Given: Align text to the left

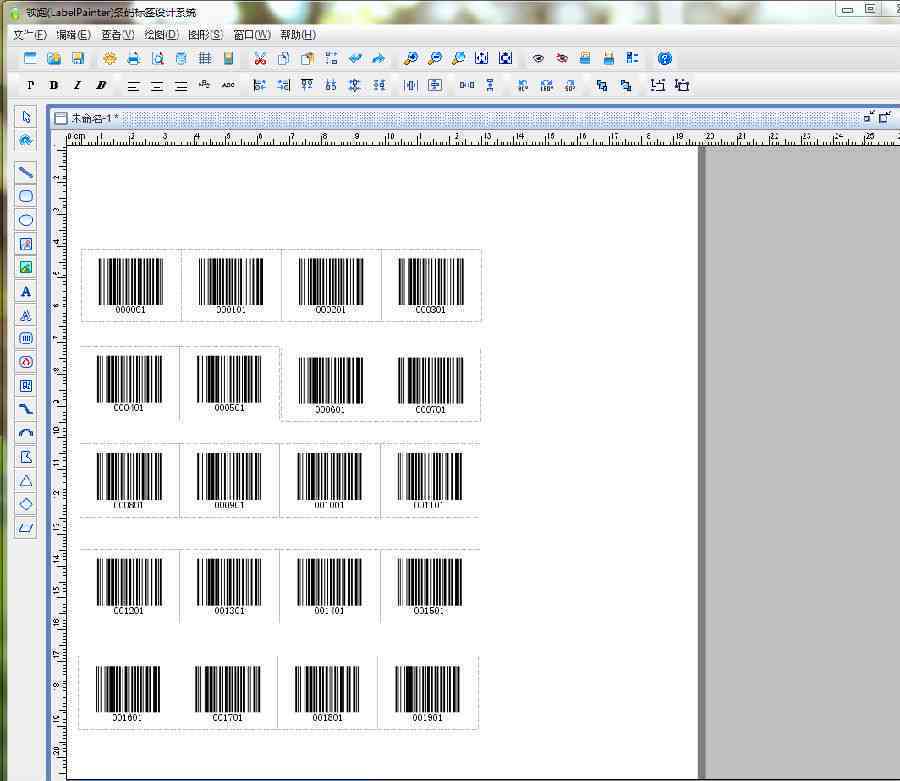Looking at the screenshot, I should [133, 86].
